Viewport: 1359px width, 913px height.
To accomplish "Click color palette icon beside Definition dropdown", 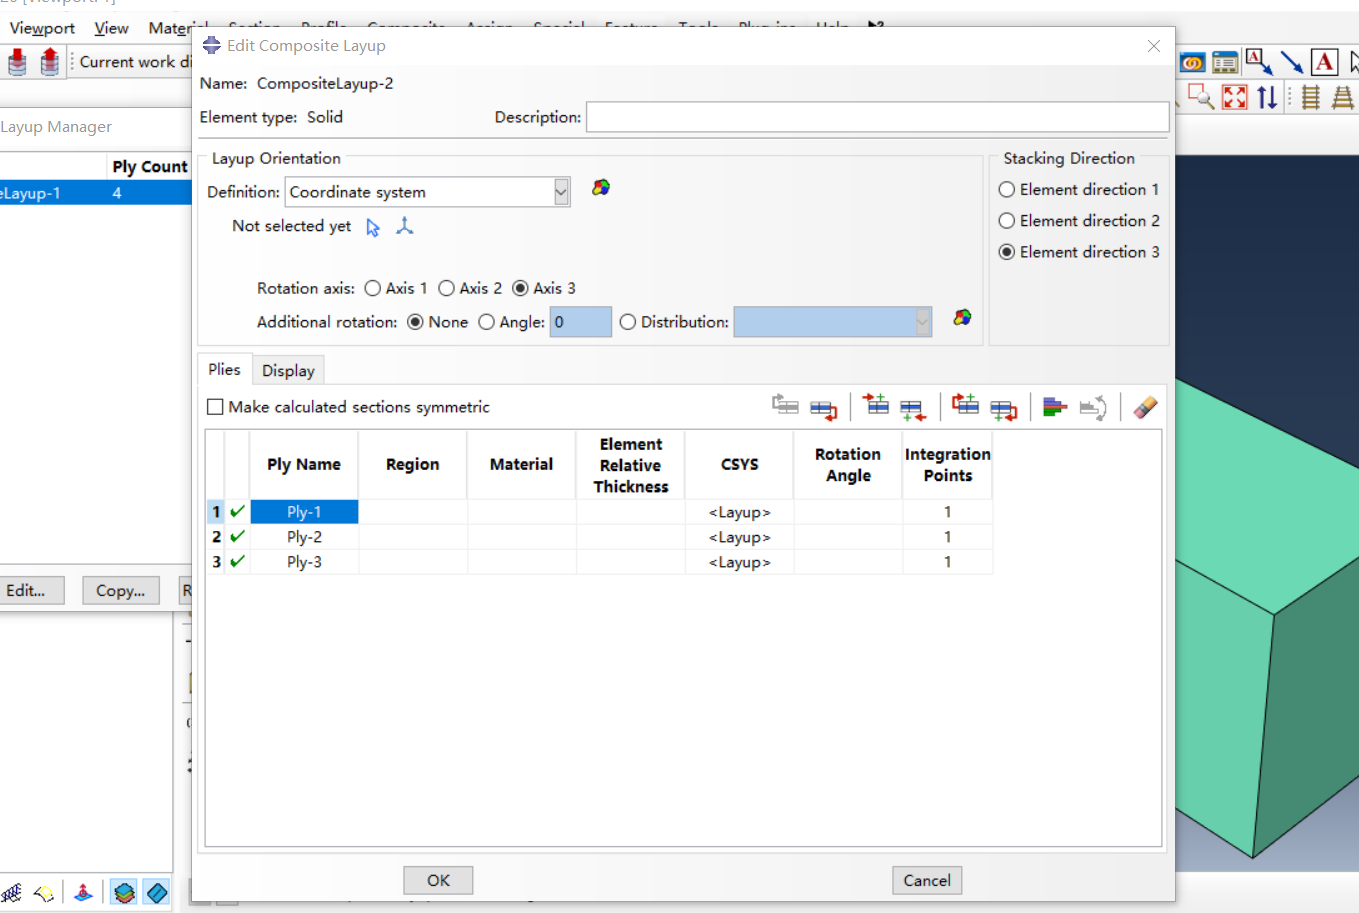I will click(600, 188).
